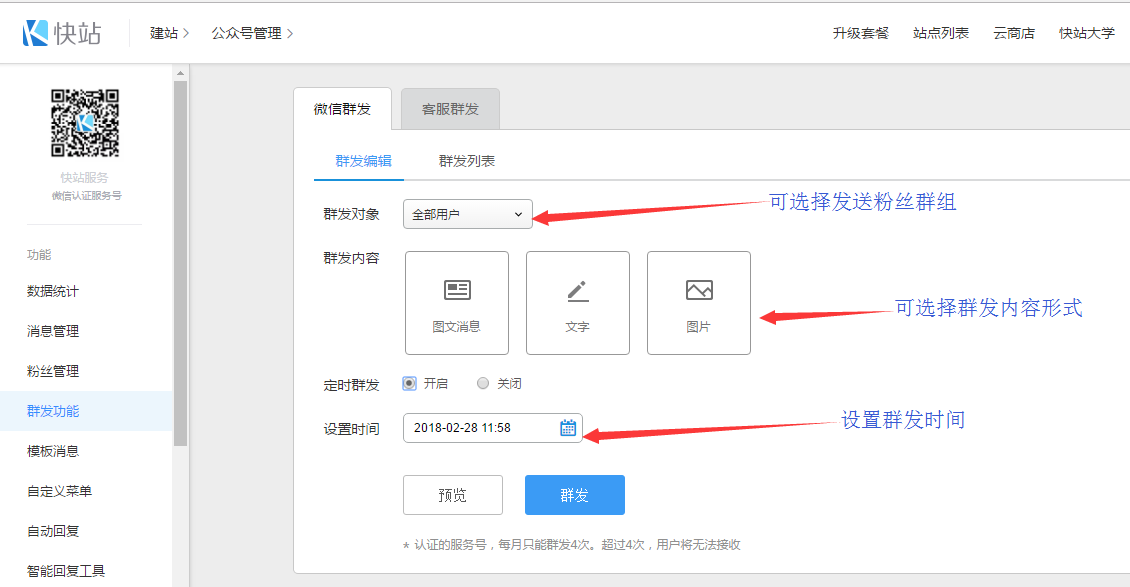Open the 群发对象 全部用户 dropdown
Image resolution: width=1130 pixels, height=587 pixels.
point(467,214)
